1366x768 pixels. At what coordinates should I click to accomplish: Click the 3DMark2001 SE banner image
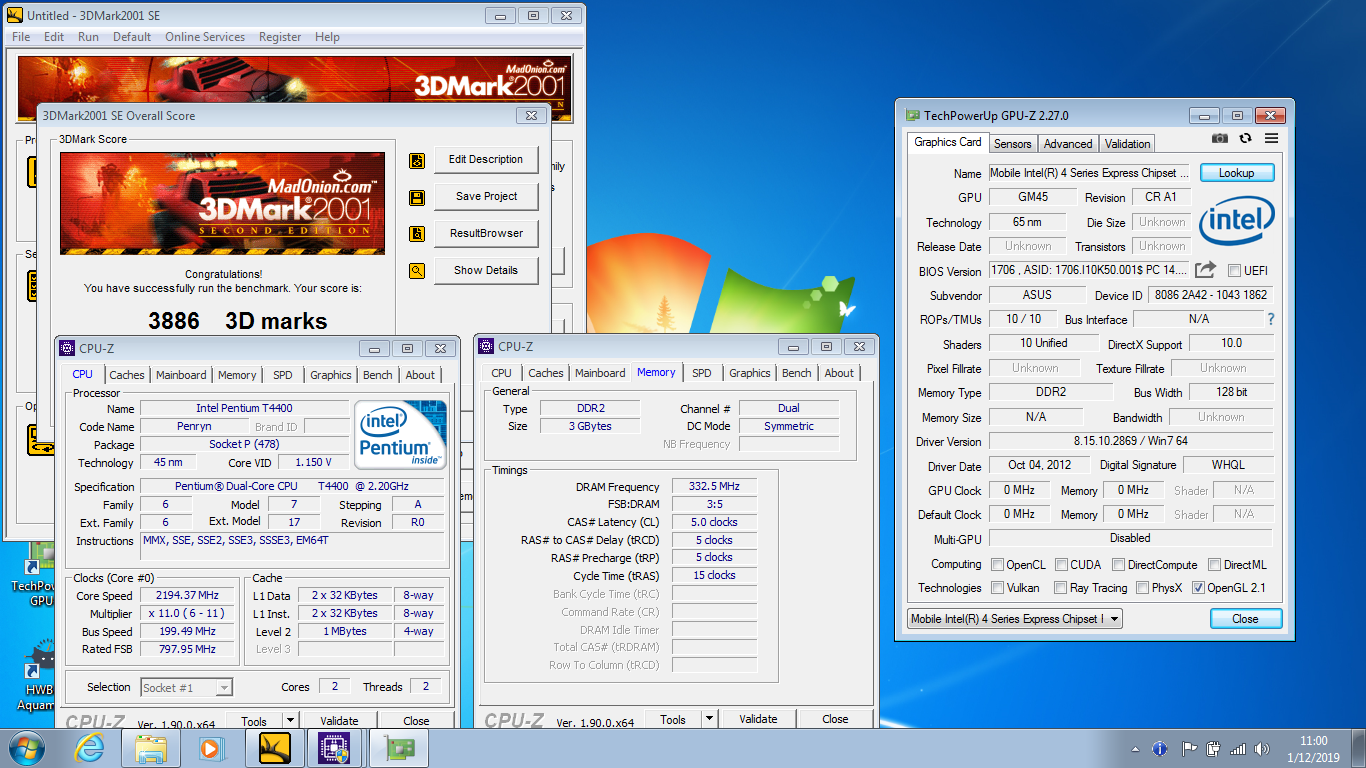pyautogui.click(x=222, y=203)
